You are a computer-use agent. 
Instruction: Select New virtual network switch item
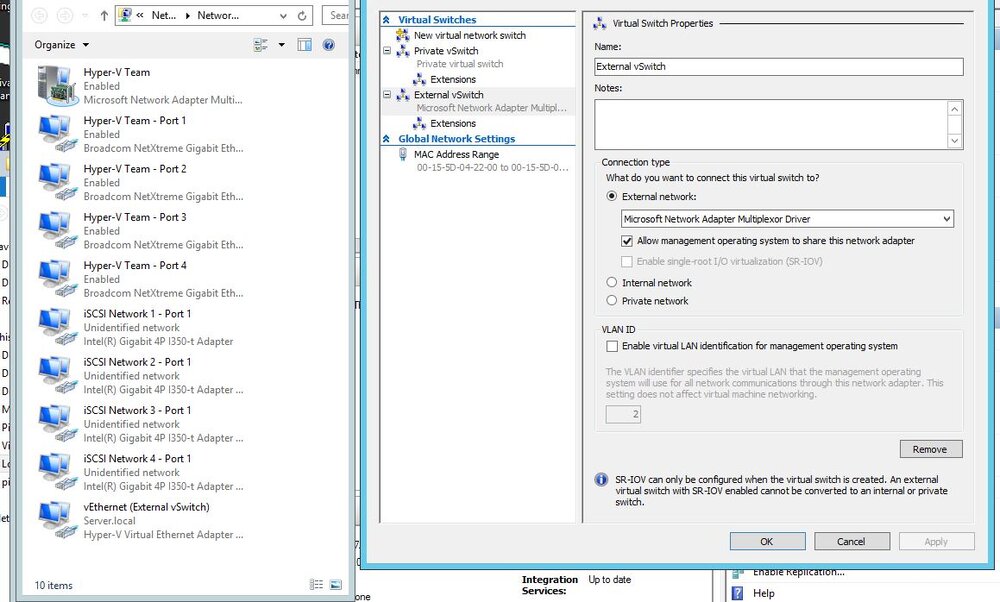pyautogui.click(x=470, y=35)
